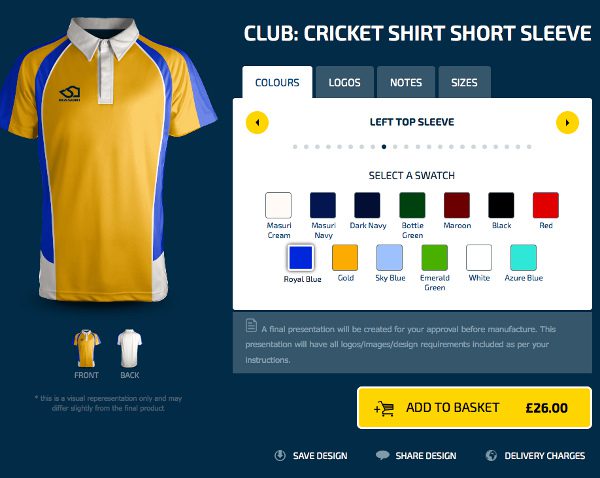Switch to the Logos tab
This screenshot has height=478, width=600.
[x=344, y=82]
